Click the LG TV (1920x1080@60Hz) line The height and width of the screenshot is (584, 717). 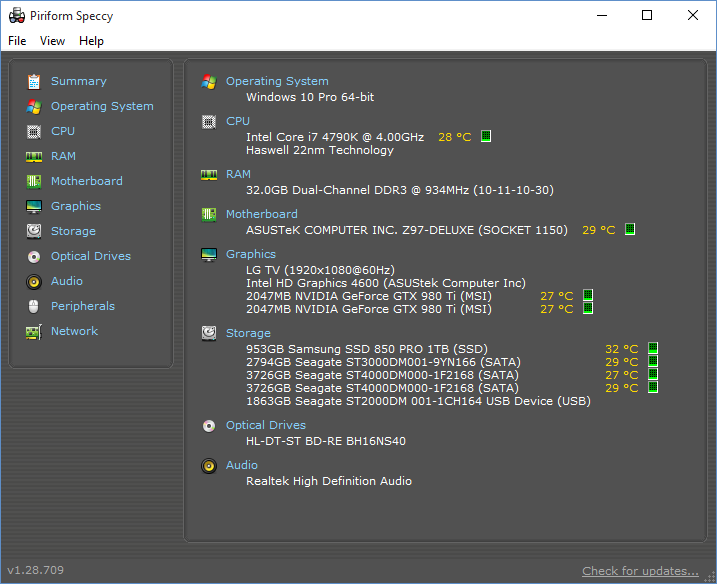[x=320, y=270]
